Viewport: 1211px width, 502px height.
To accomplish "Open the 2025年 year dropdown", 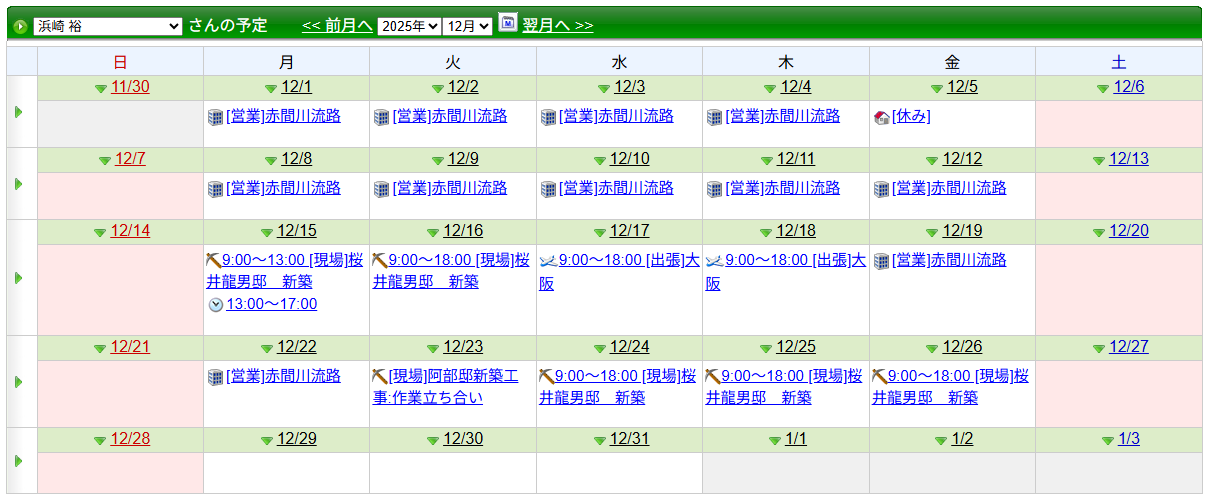I will click(x=409, y=26).
